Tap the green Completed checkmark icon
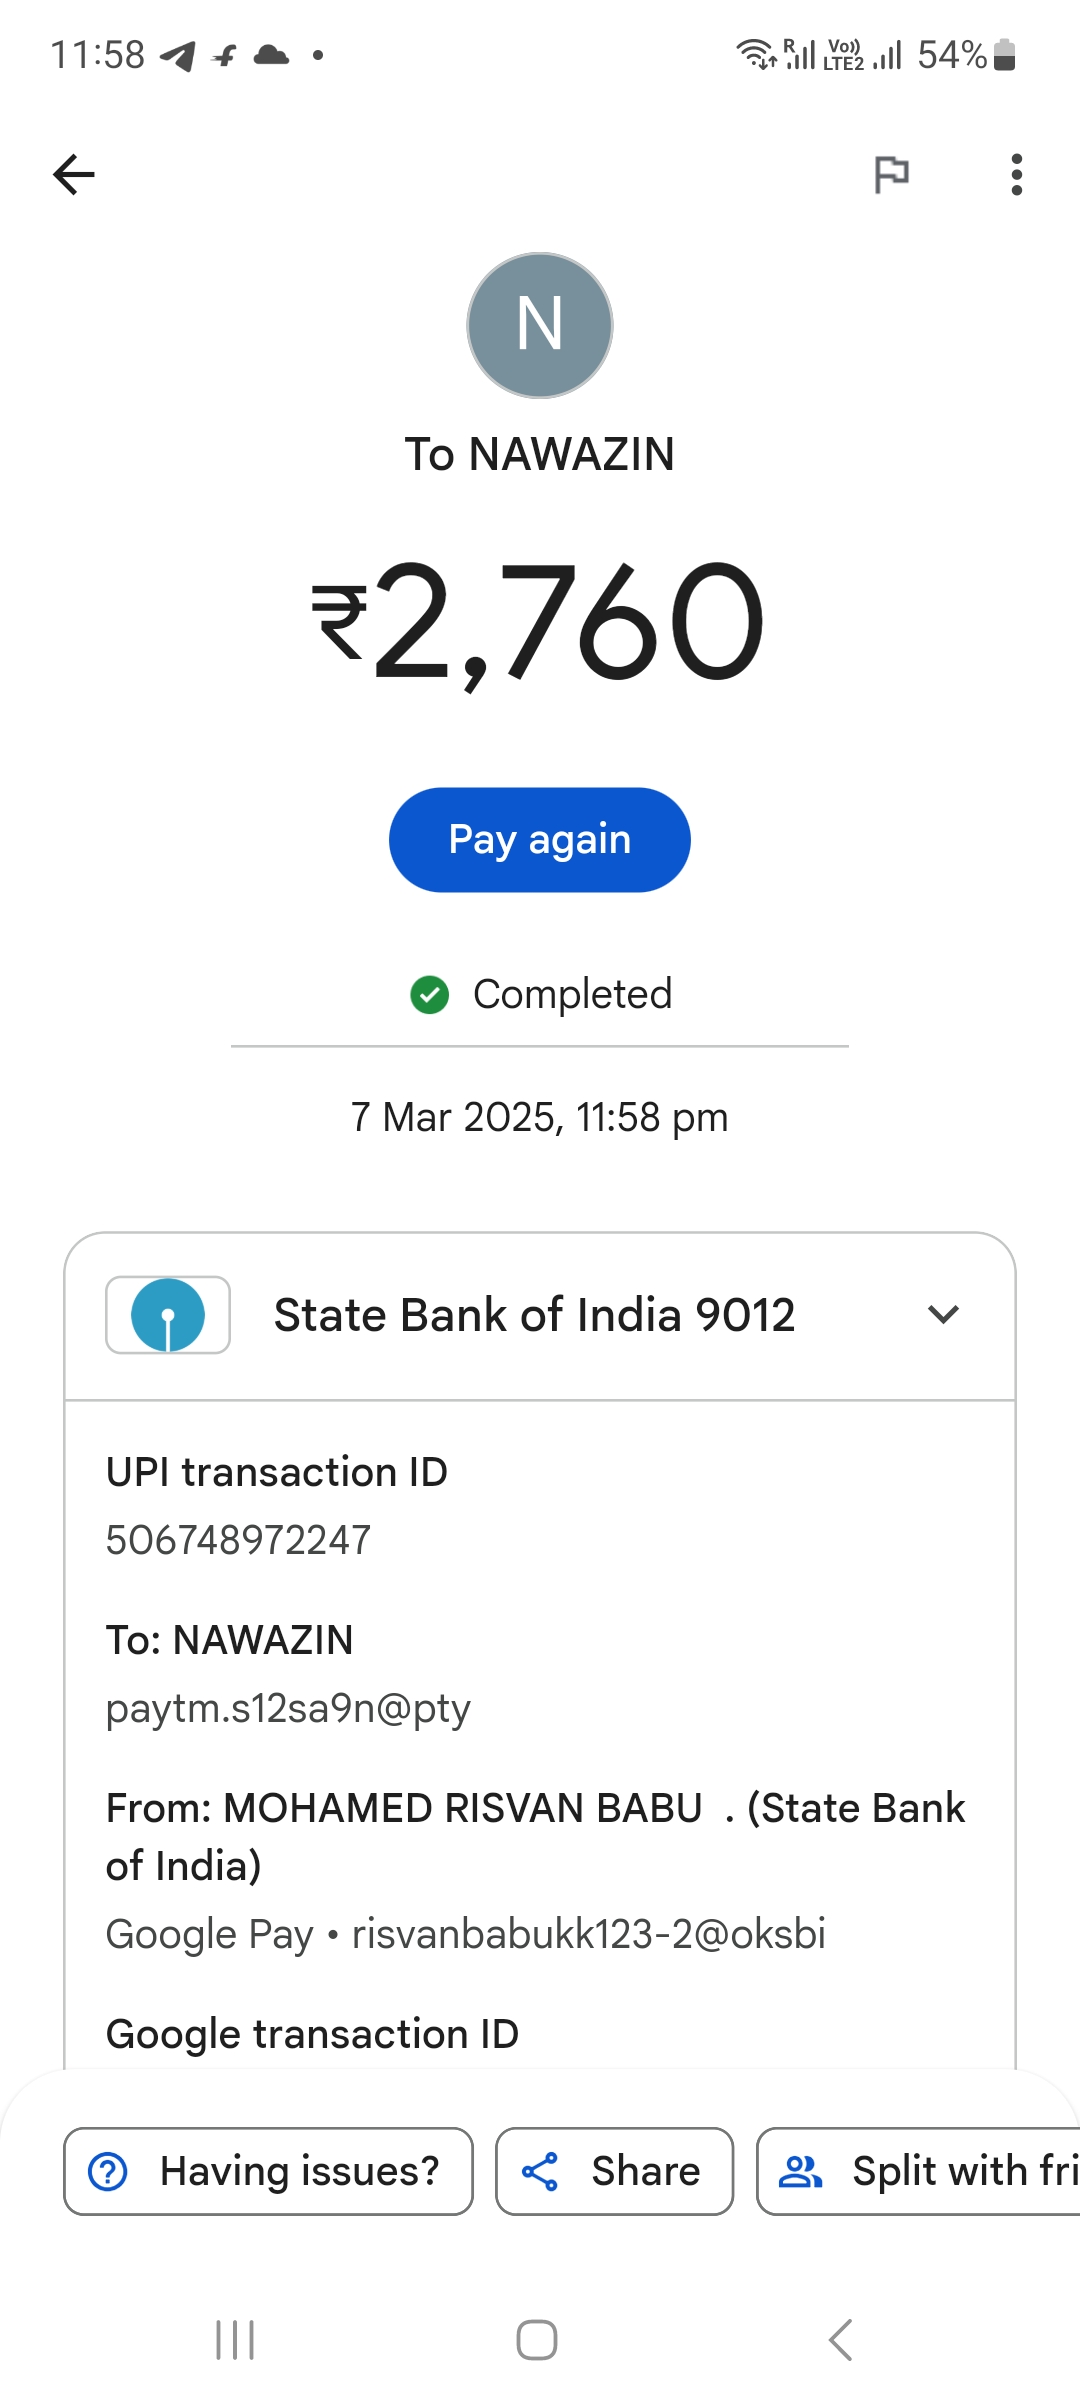This screenshot has width=1080, height=2400. (x=430, y=995)
